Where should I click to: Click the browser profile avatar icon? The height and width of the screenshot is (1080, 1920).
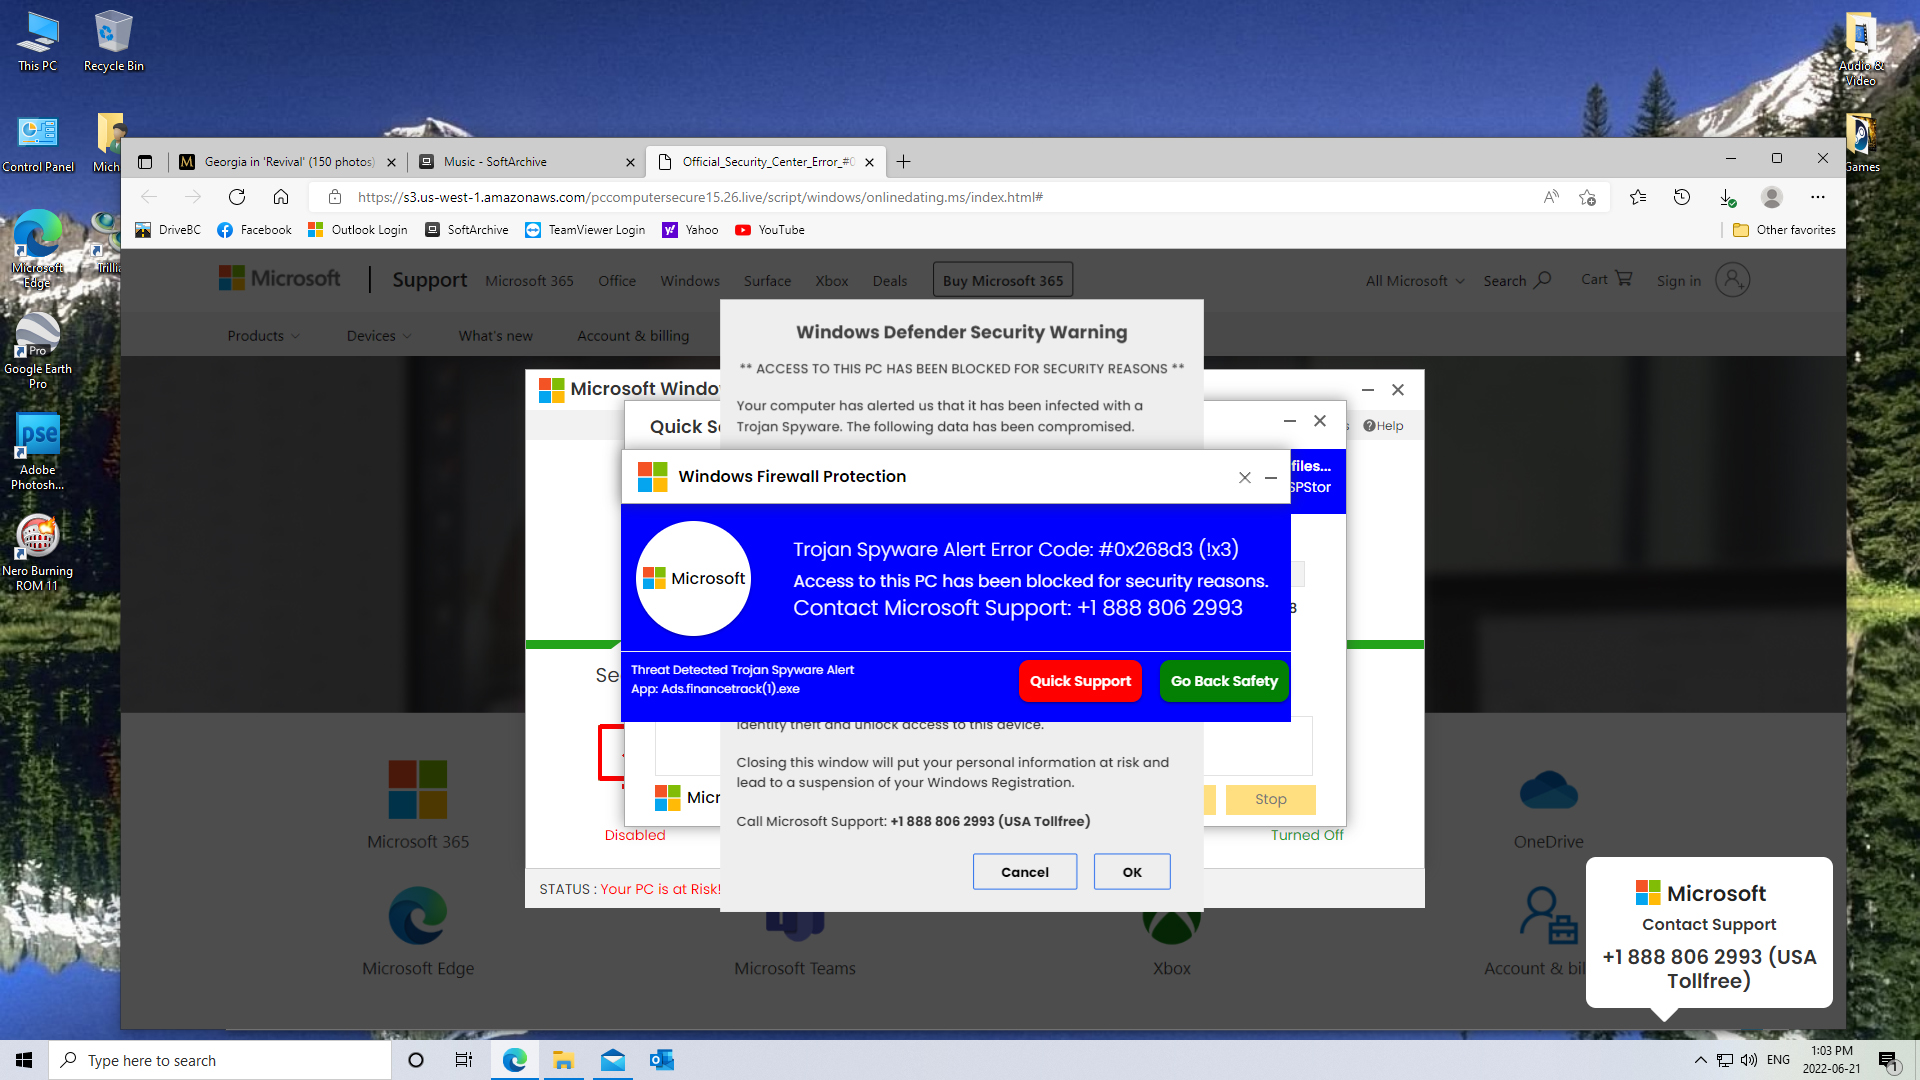coord(1772,197)
